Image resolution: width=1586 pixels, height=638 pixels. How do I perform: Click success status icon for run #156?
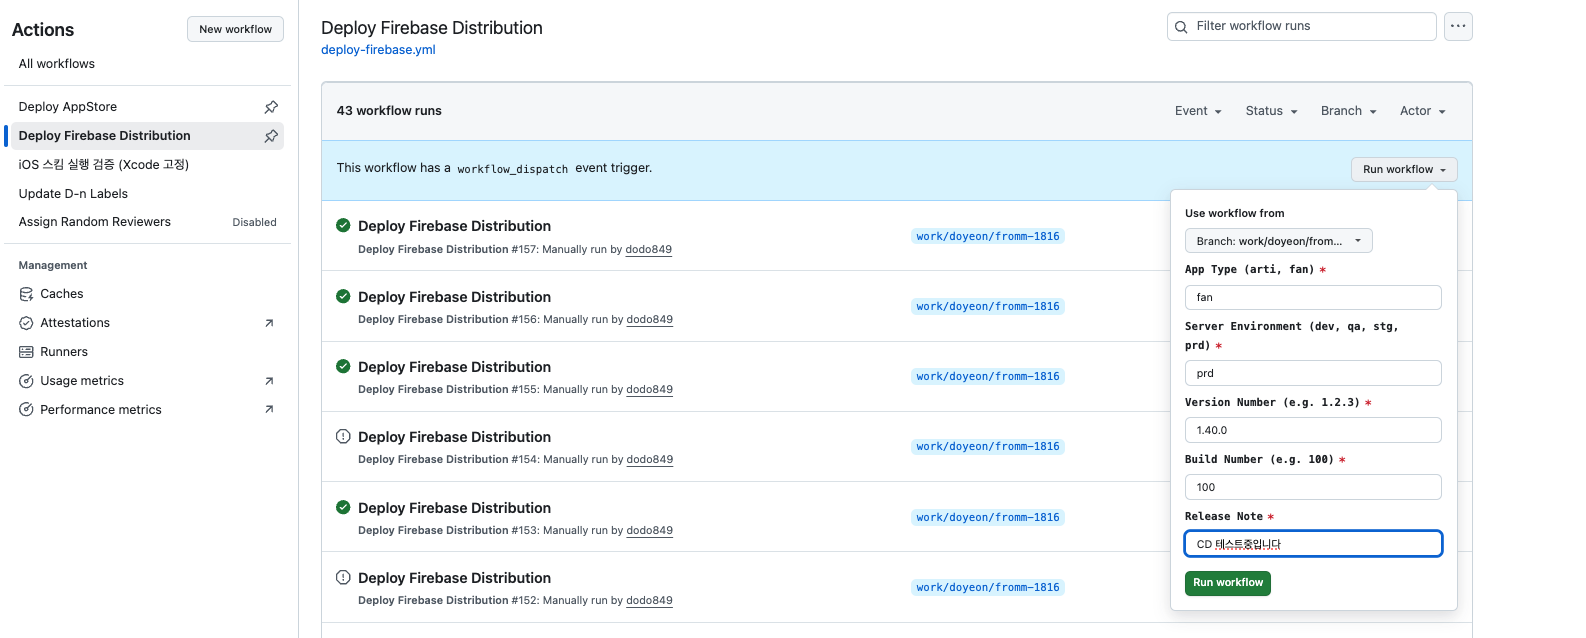click(343, 296)
